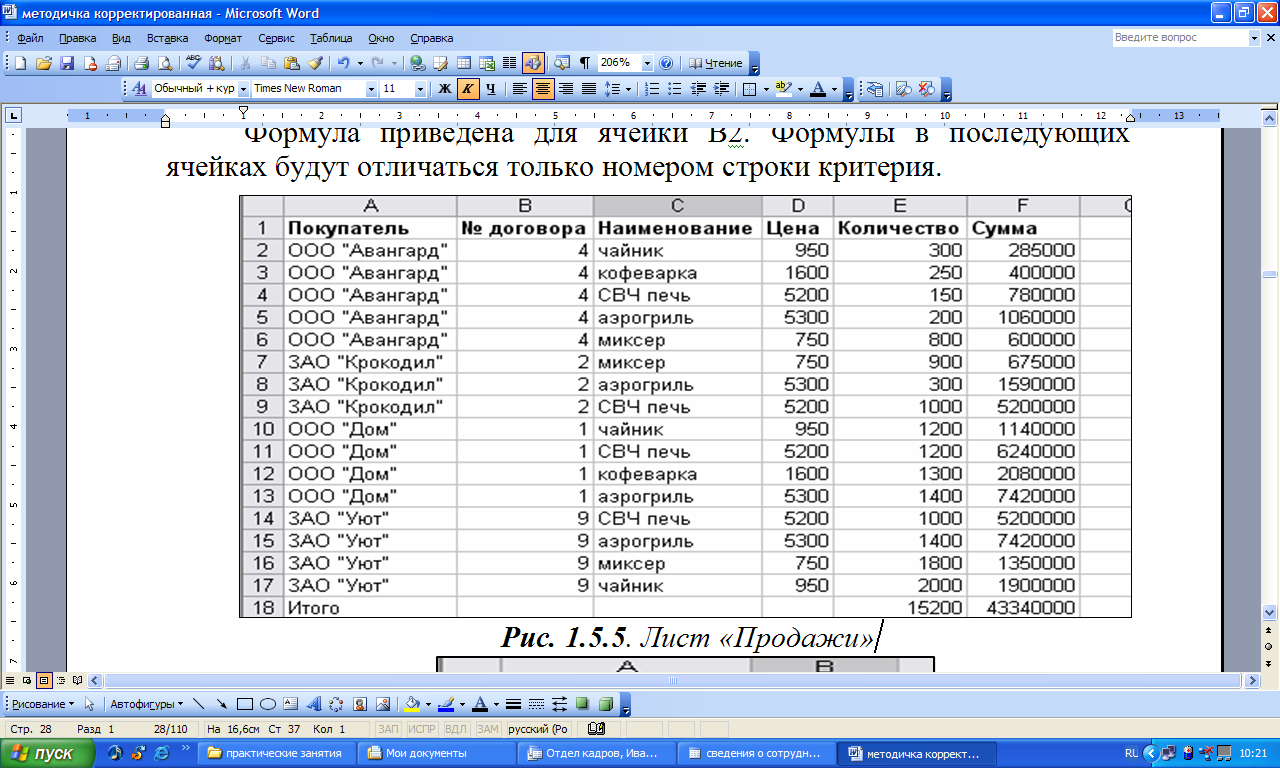This screenshot has height=768, width=1280.
Task: Toggle Bold (Ж) formatting
Action: tap(445, 89)
